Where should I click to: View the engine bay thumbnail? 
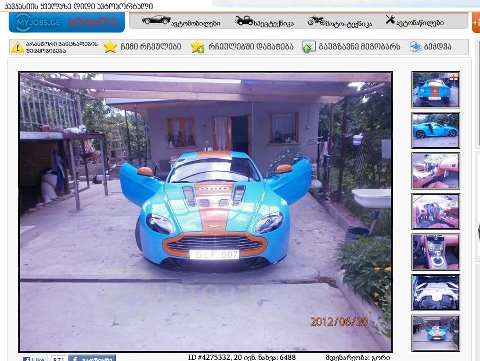click(435, 293)
